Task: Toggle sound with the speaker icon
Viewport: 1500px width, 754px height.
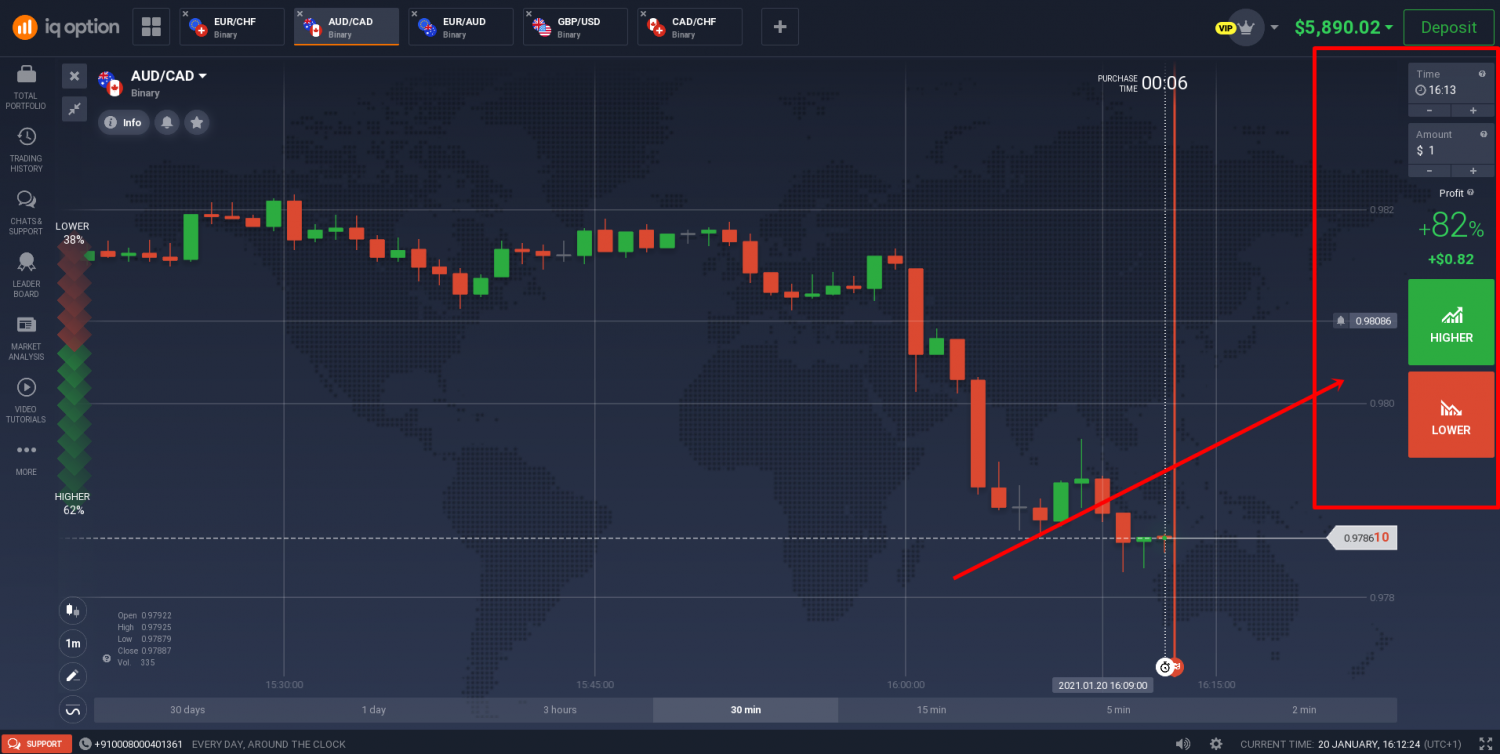Action: click(x=1183, y=744)
